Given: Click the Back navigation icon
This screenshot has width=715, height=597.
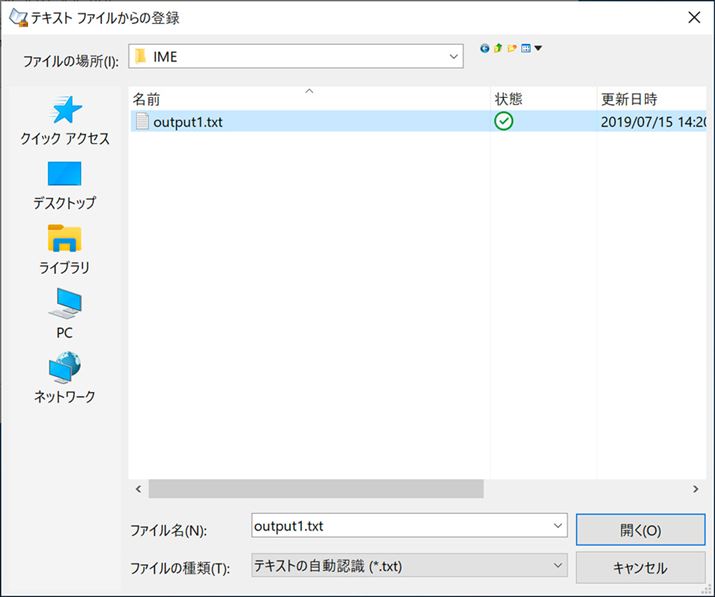Looking at the screenshot, I should click(485, 48).
